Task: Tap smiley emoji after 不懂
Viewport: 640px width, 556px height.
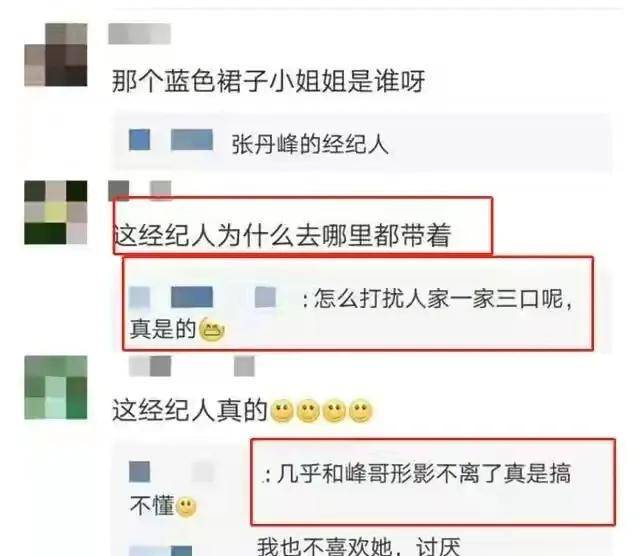Action: (187, 507)
